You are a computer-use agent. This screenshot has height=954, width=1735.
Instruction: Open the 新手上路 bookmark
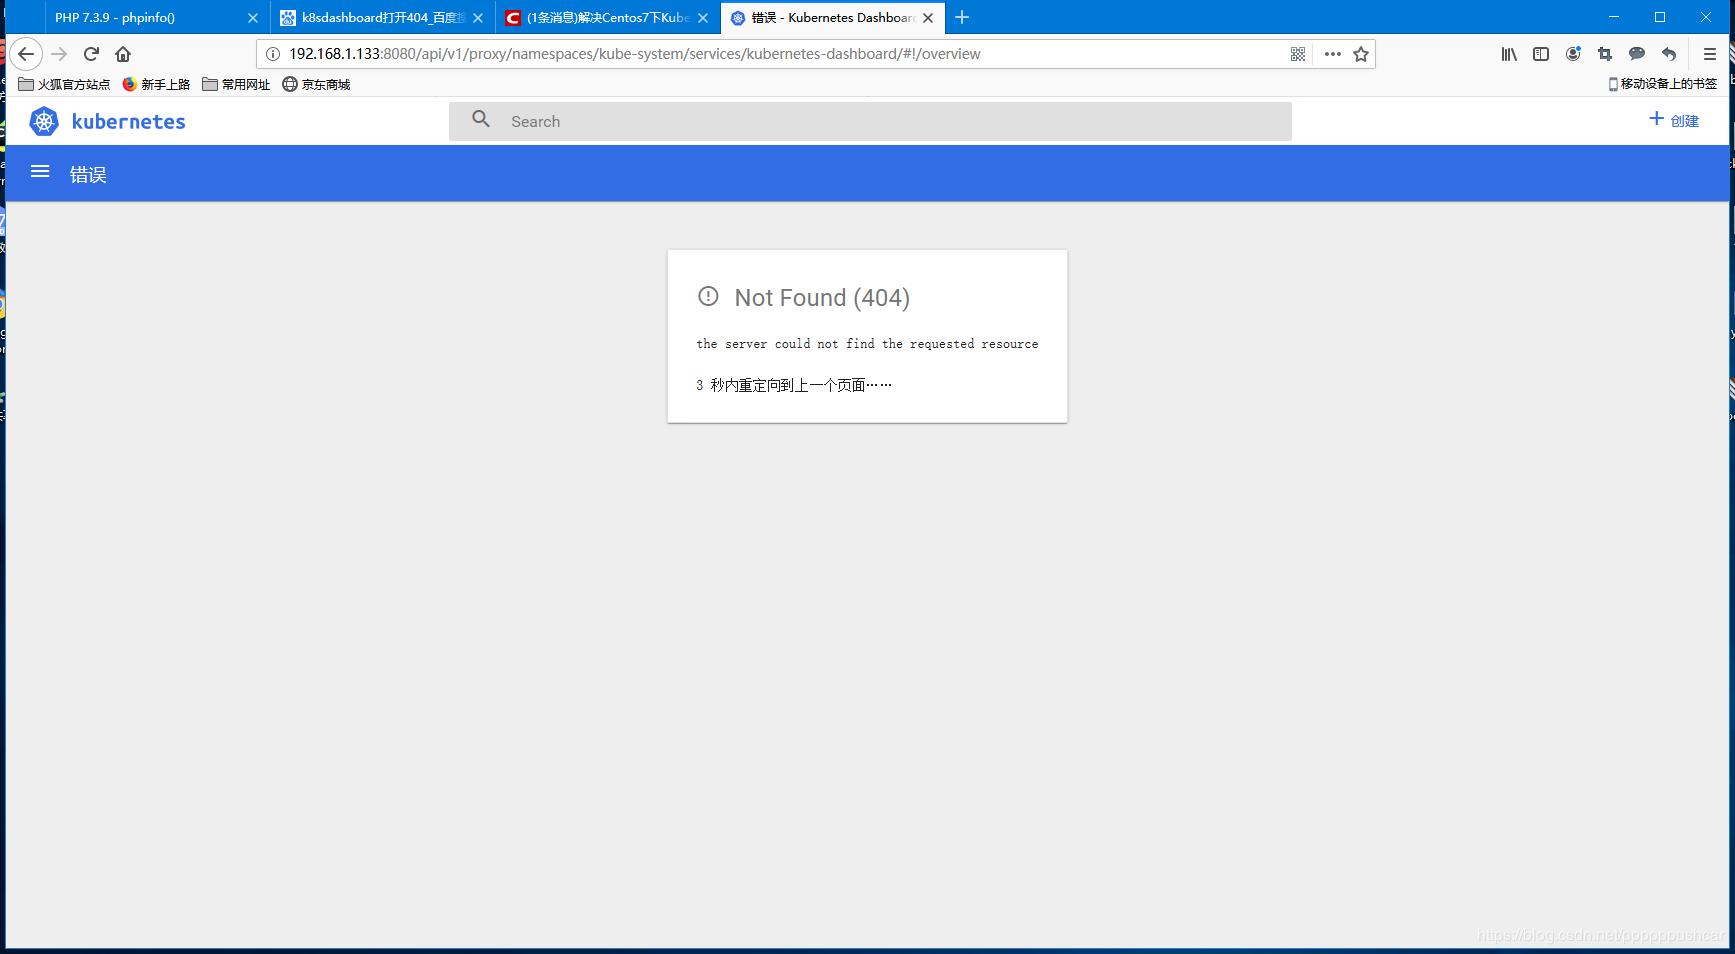pos(156,84)
